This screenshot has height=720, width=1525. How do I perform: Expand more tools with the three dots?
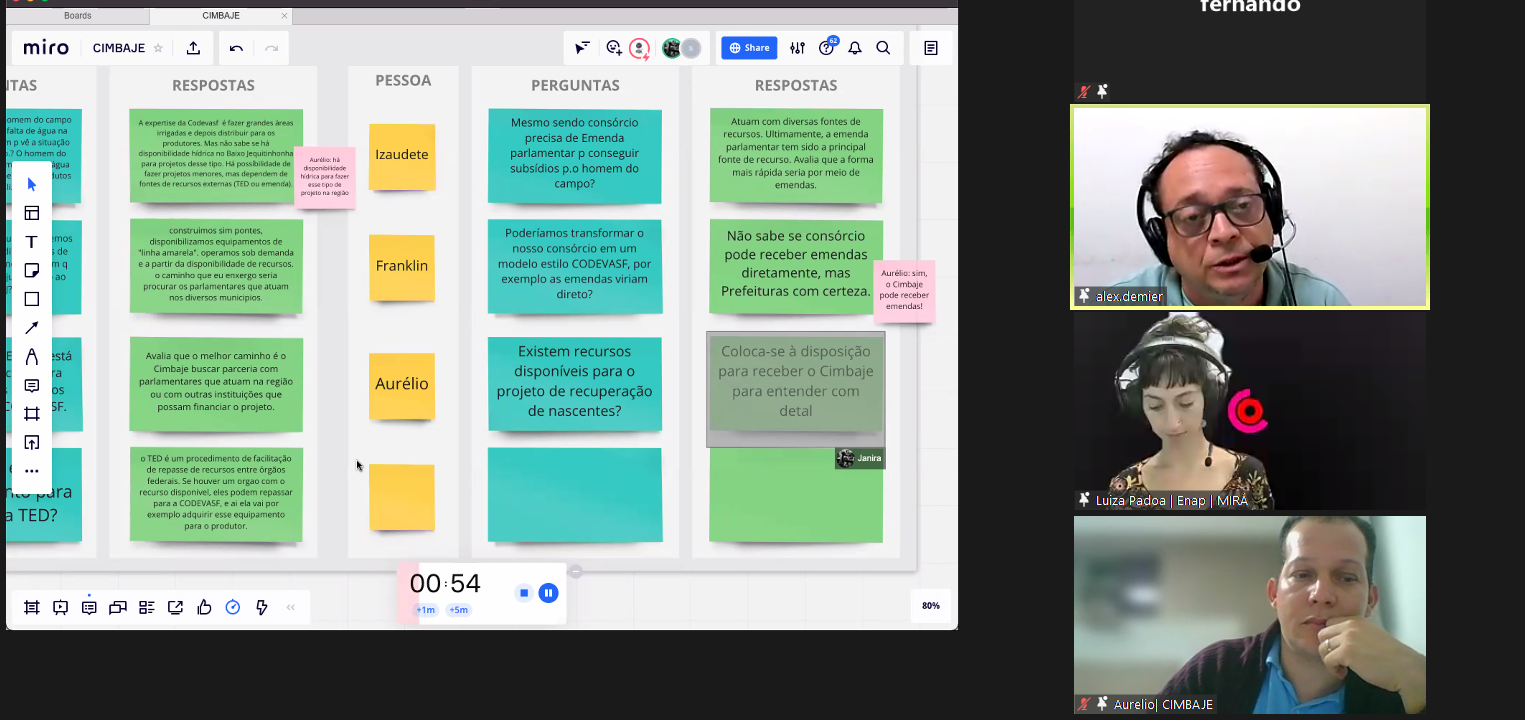pyautogui.click(x=31, y=471)
